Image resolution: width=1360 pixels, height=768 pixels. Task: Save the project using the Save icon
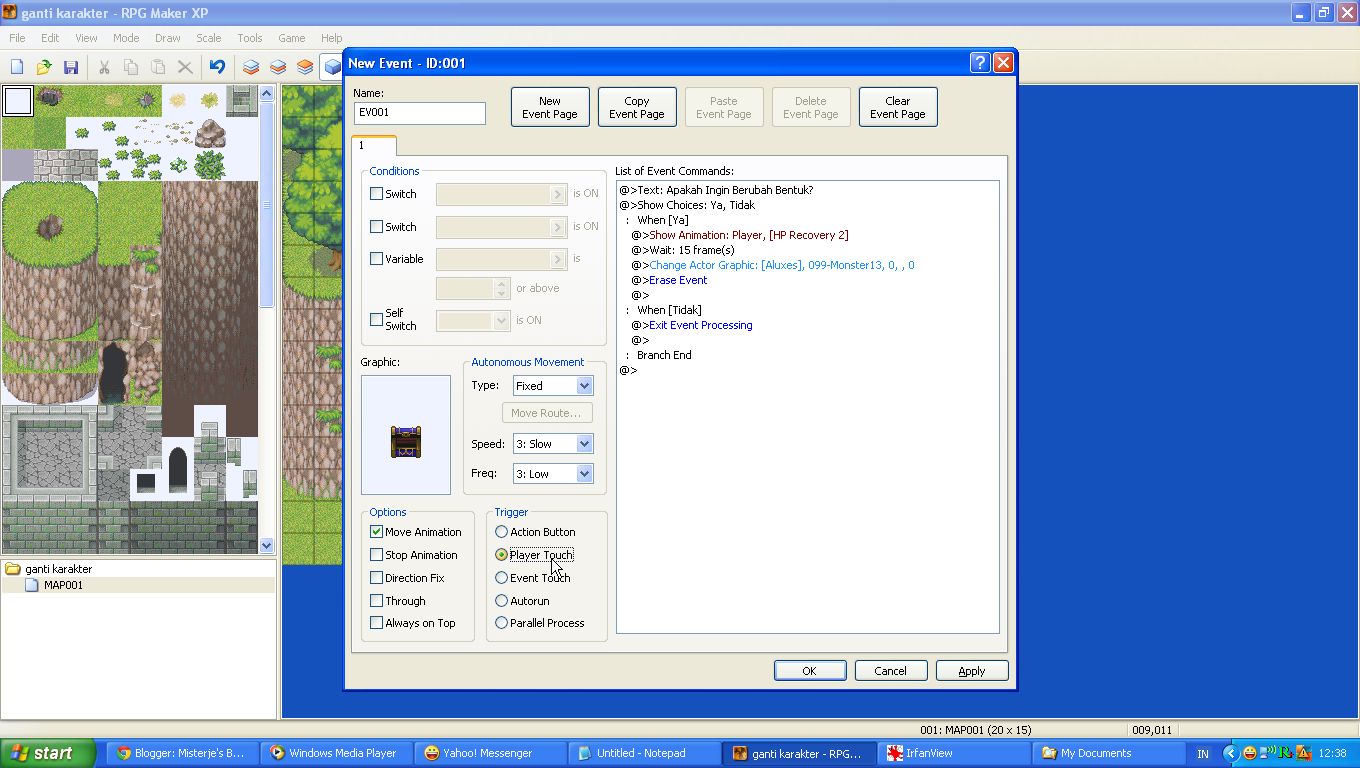point(70,66)
